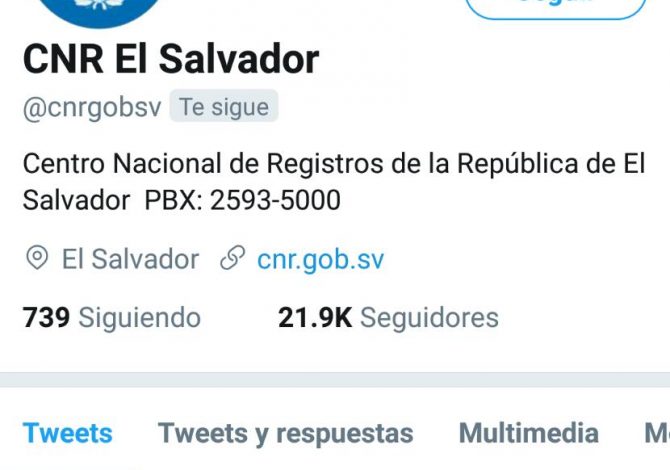Tap the 21.9K followers count number

(x=315, y=318)
